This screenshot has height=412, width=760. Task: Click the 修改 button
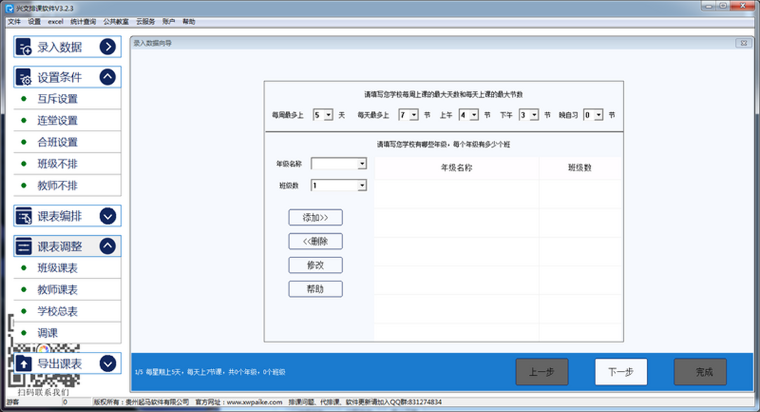316,265
